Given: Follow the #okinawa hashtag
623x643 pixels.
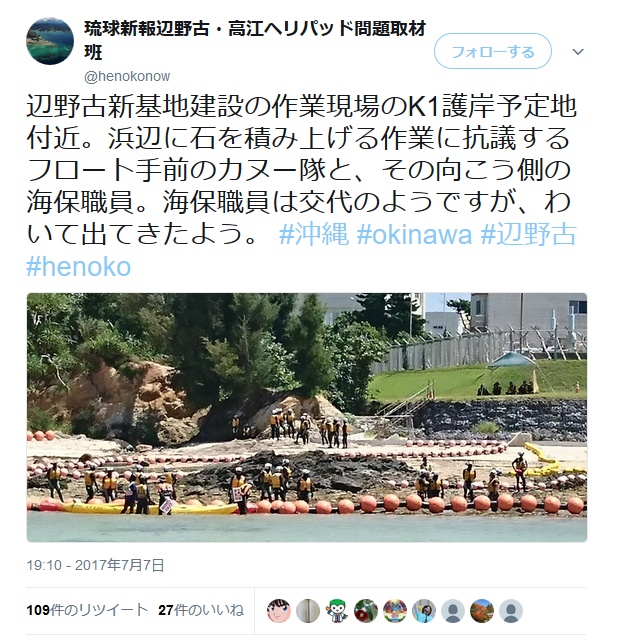Looking at the screenshot, I should tap(414, 235).
